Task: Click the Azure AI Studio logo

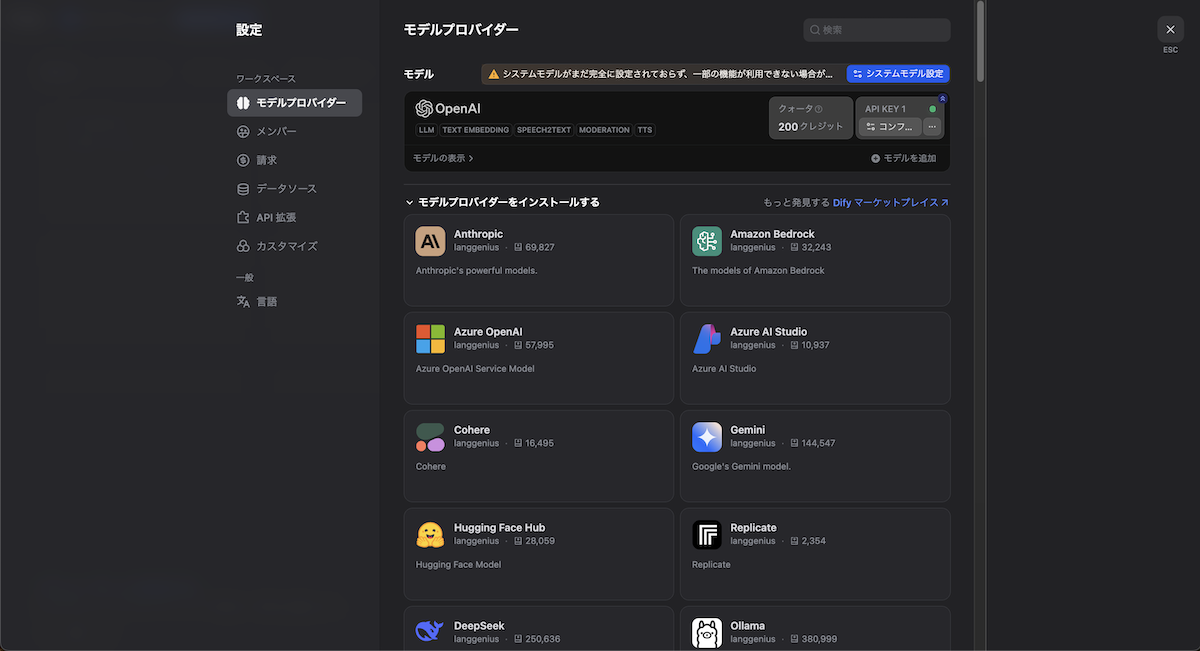Action: tap(707, 339)
